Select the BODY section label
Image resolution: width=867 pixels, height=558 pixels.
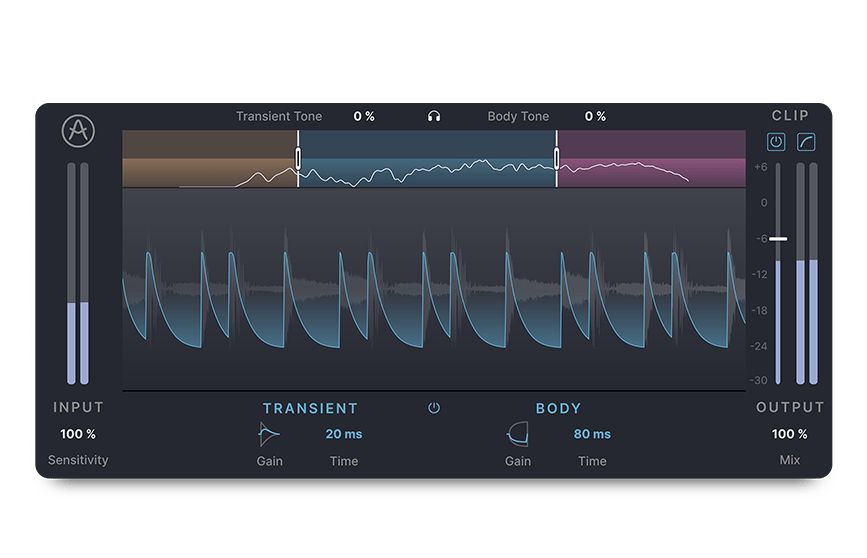pos(558,408)
